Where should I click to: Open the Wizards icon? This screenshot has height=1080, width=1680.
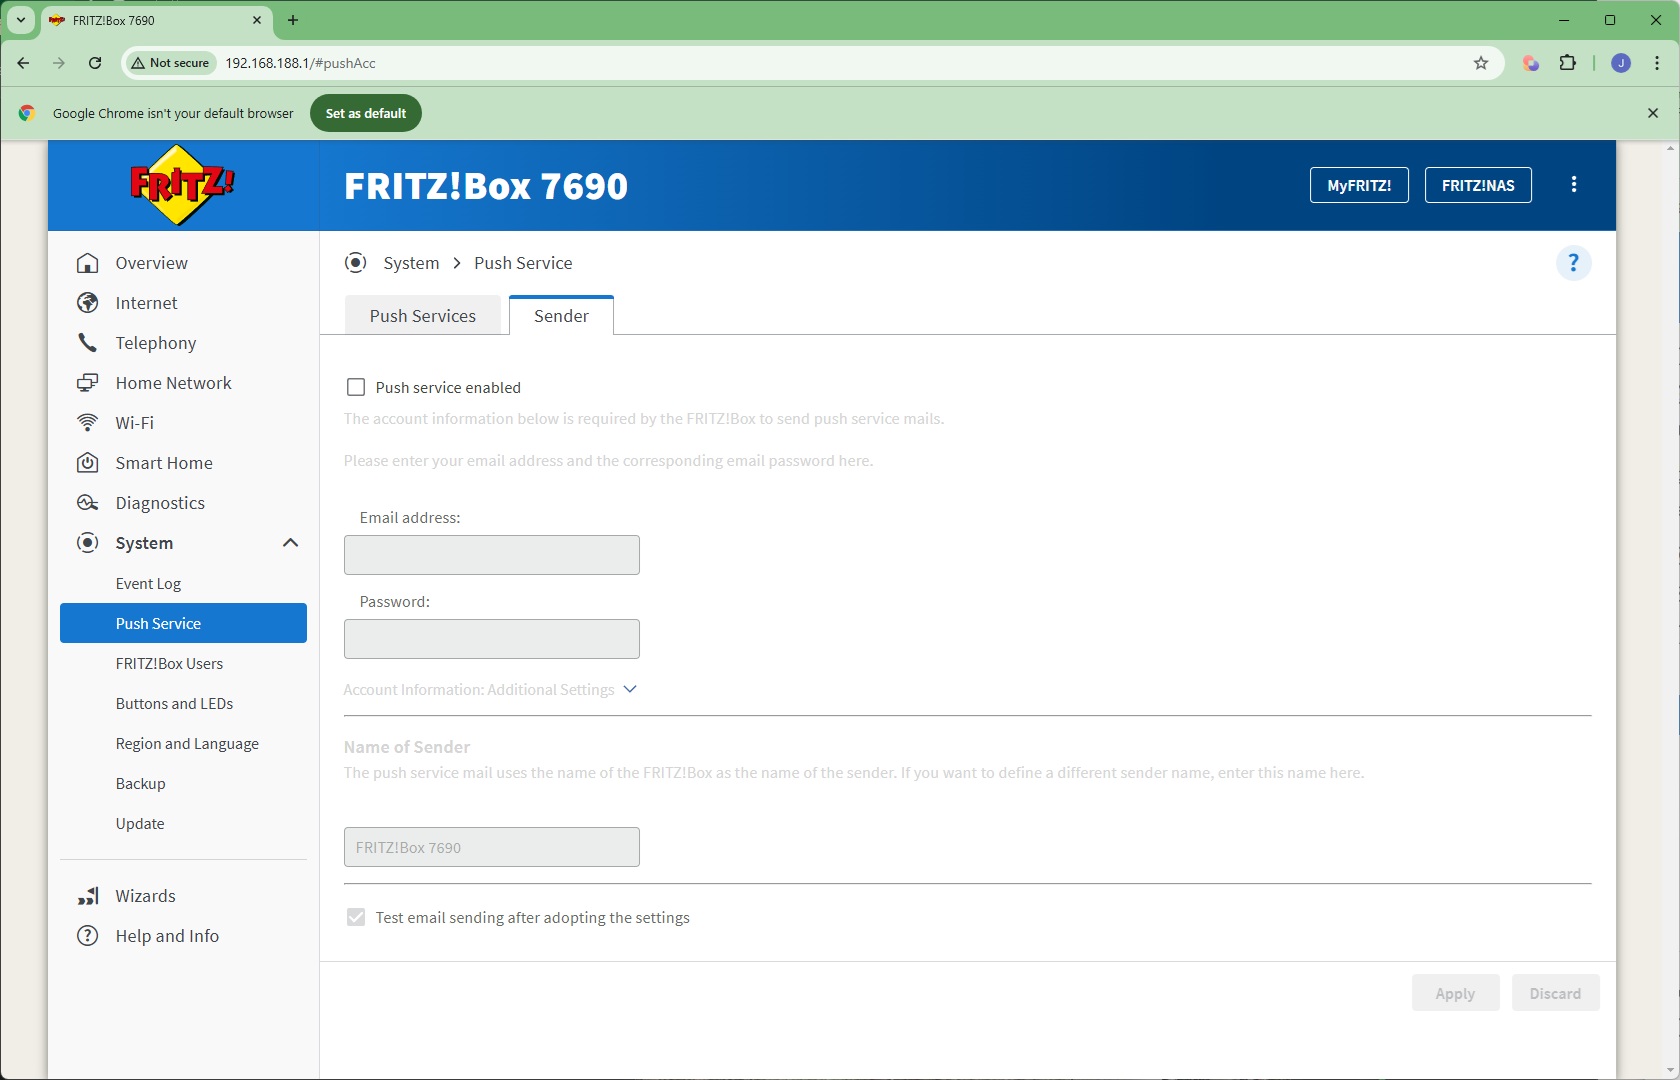[88, 896]
